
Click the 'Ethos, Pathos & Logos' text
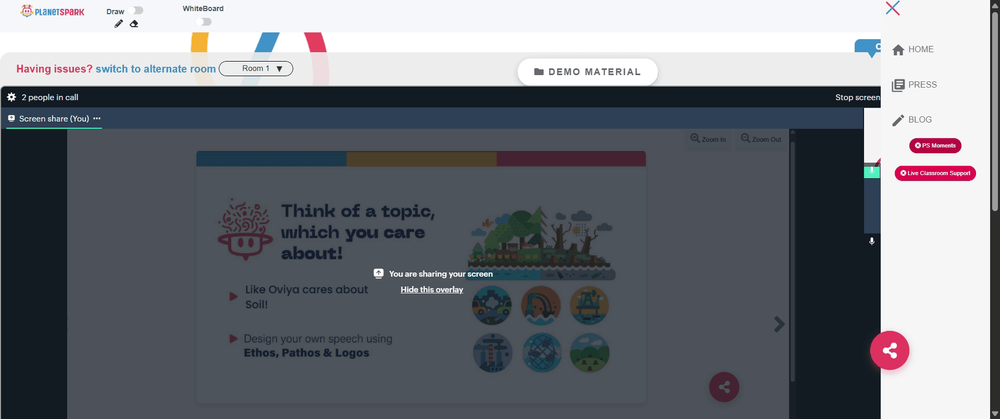pos(307,353)
